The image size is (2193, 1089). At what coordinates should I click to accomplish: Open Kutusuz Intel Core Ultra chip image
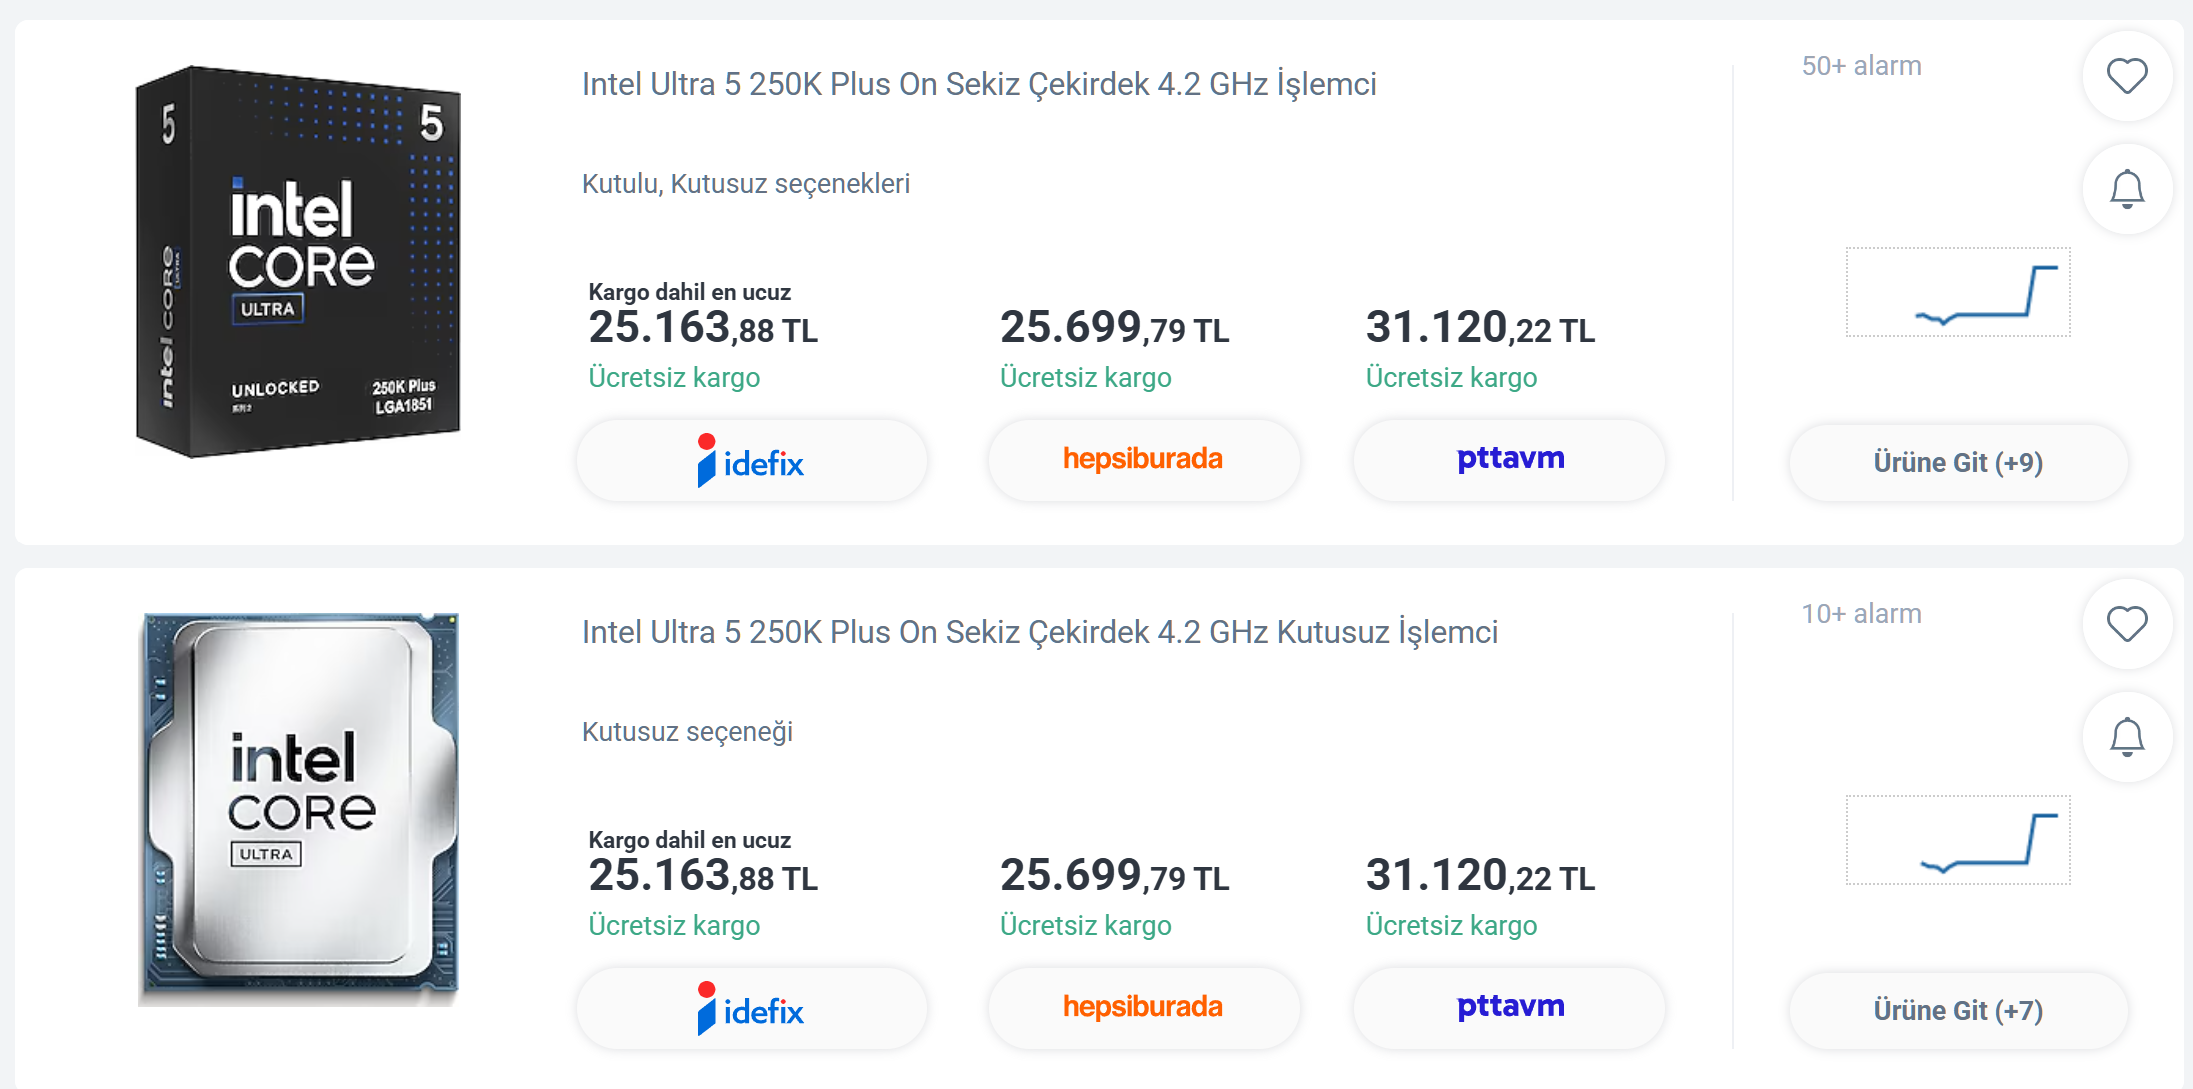pyautogui.click(x=298, y=809)
